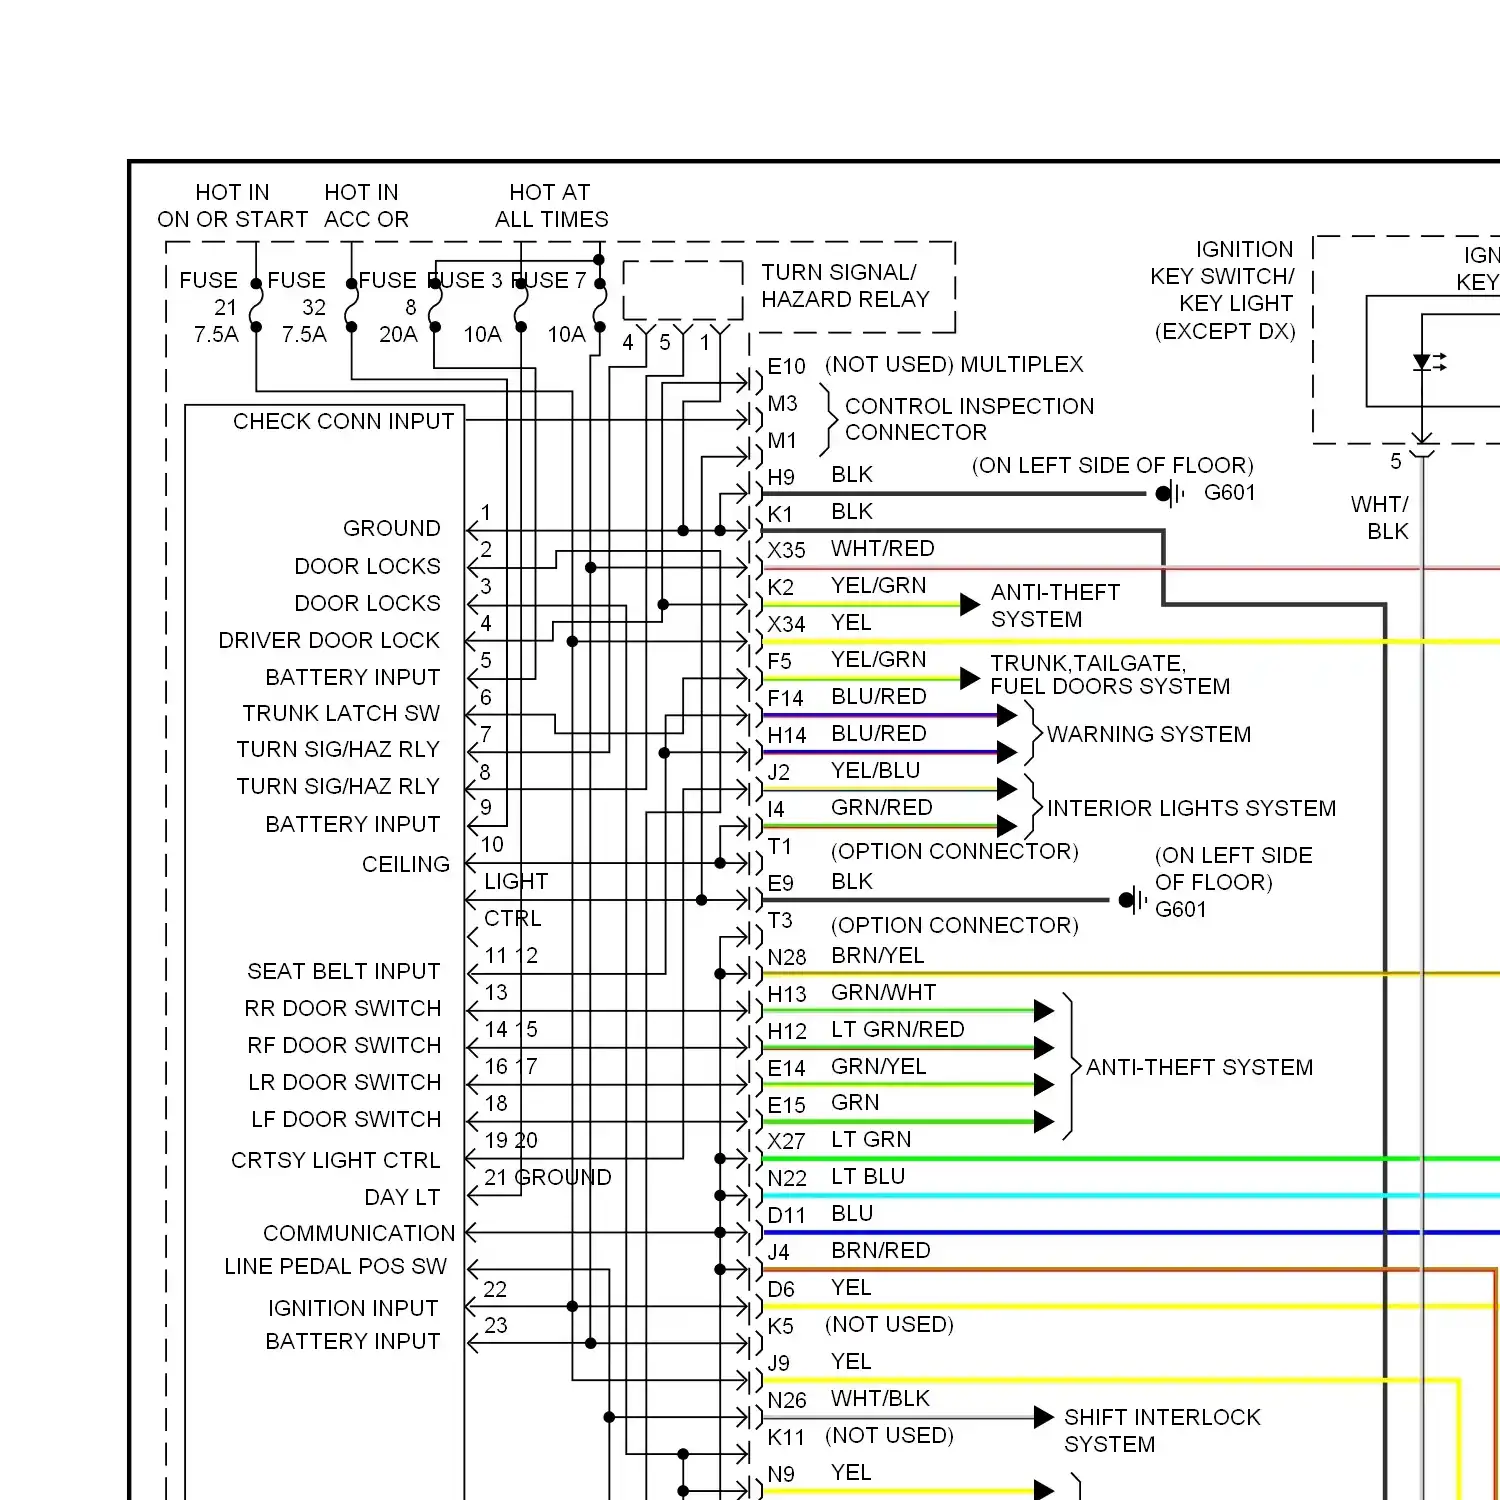Click the Fuse 21 7.5A fuse symbol

pos(256,305)
